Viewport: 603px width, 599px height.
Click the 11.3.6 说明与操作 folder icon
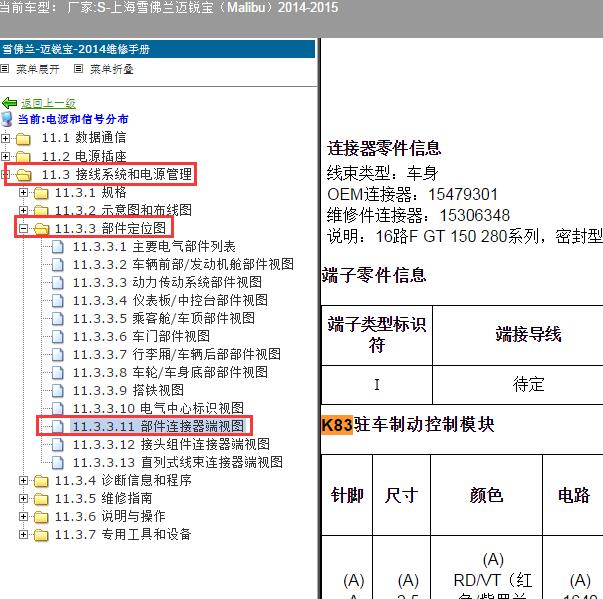41,517
